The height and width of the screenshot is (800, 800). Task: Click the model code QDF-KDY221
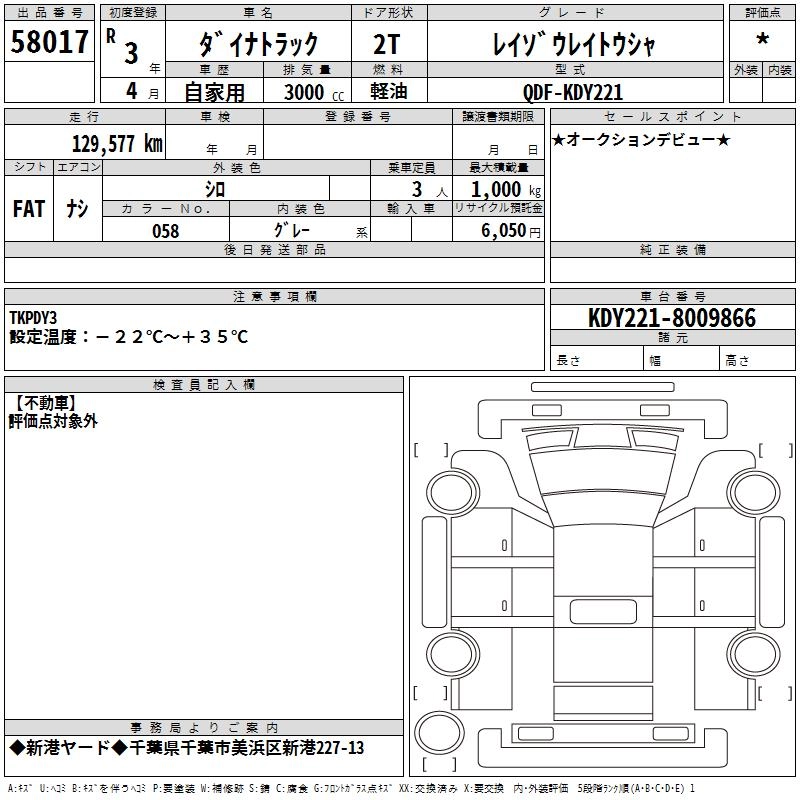[x=573, y=92]
